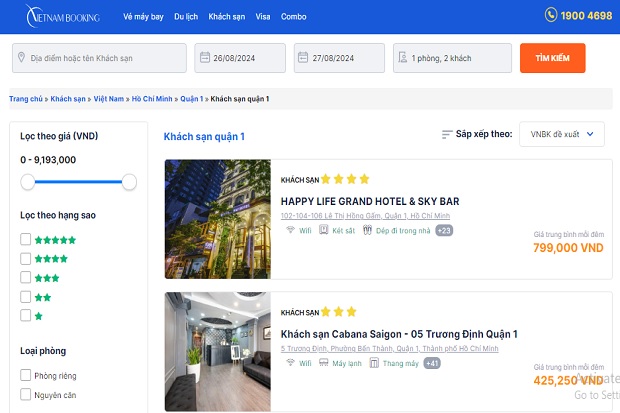Screen dimensions: 620x413
Task: Click the sort icon beside Sắp xếp theo
Action: click(x=447, y=135)
